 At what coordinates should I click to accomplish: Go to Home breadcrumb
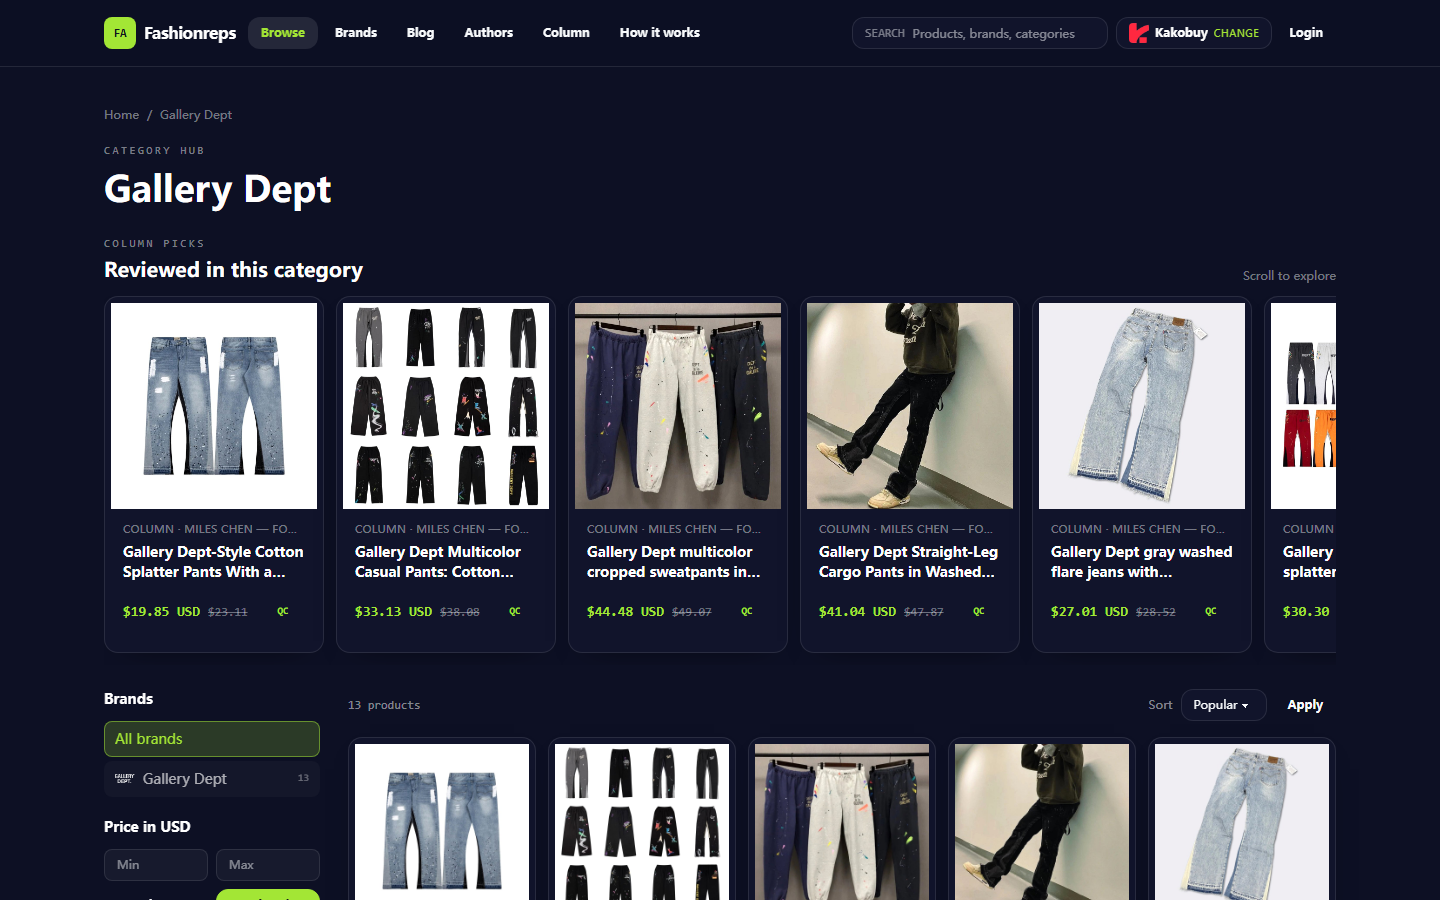122,115
